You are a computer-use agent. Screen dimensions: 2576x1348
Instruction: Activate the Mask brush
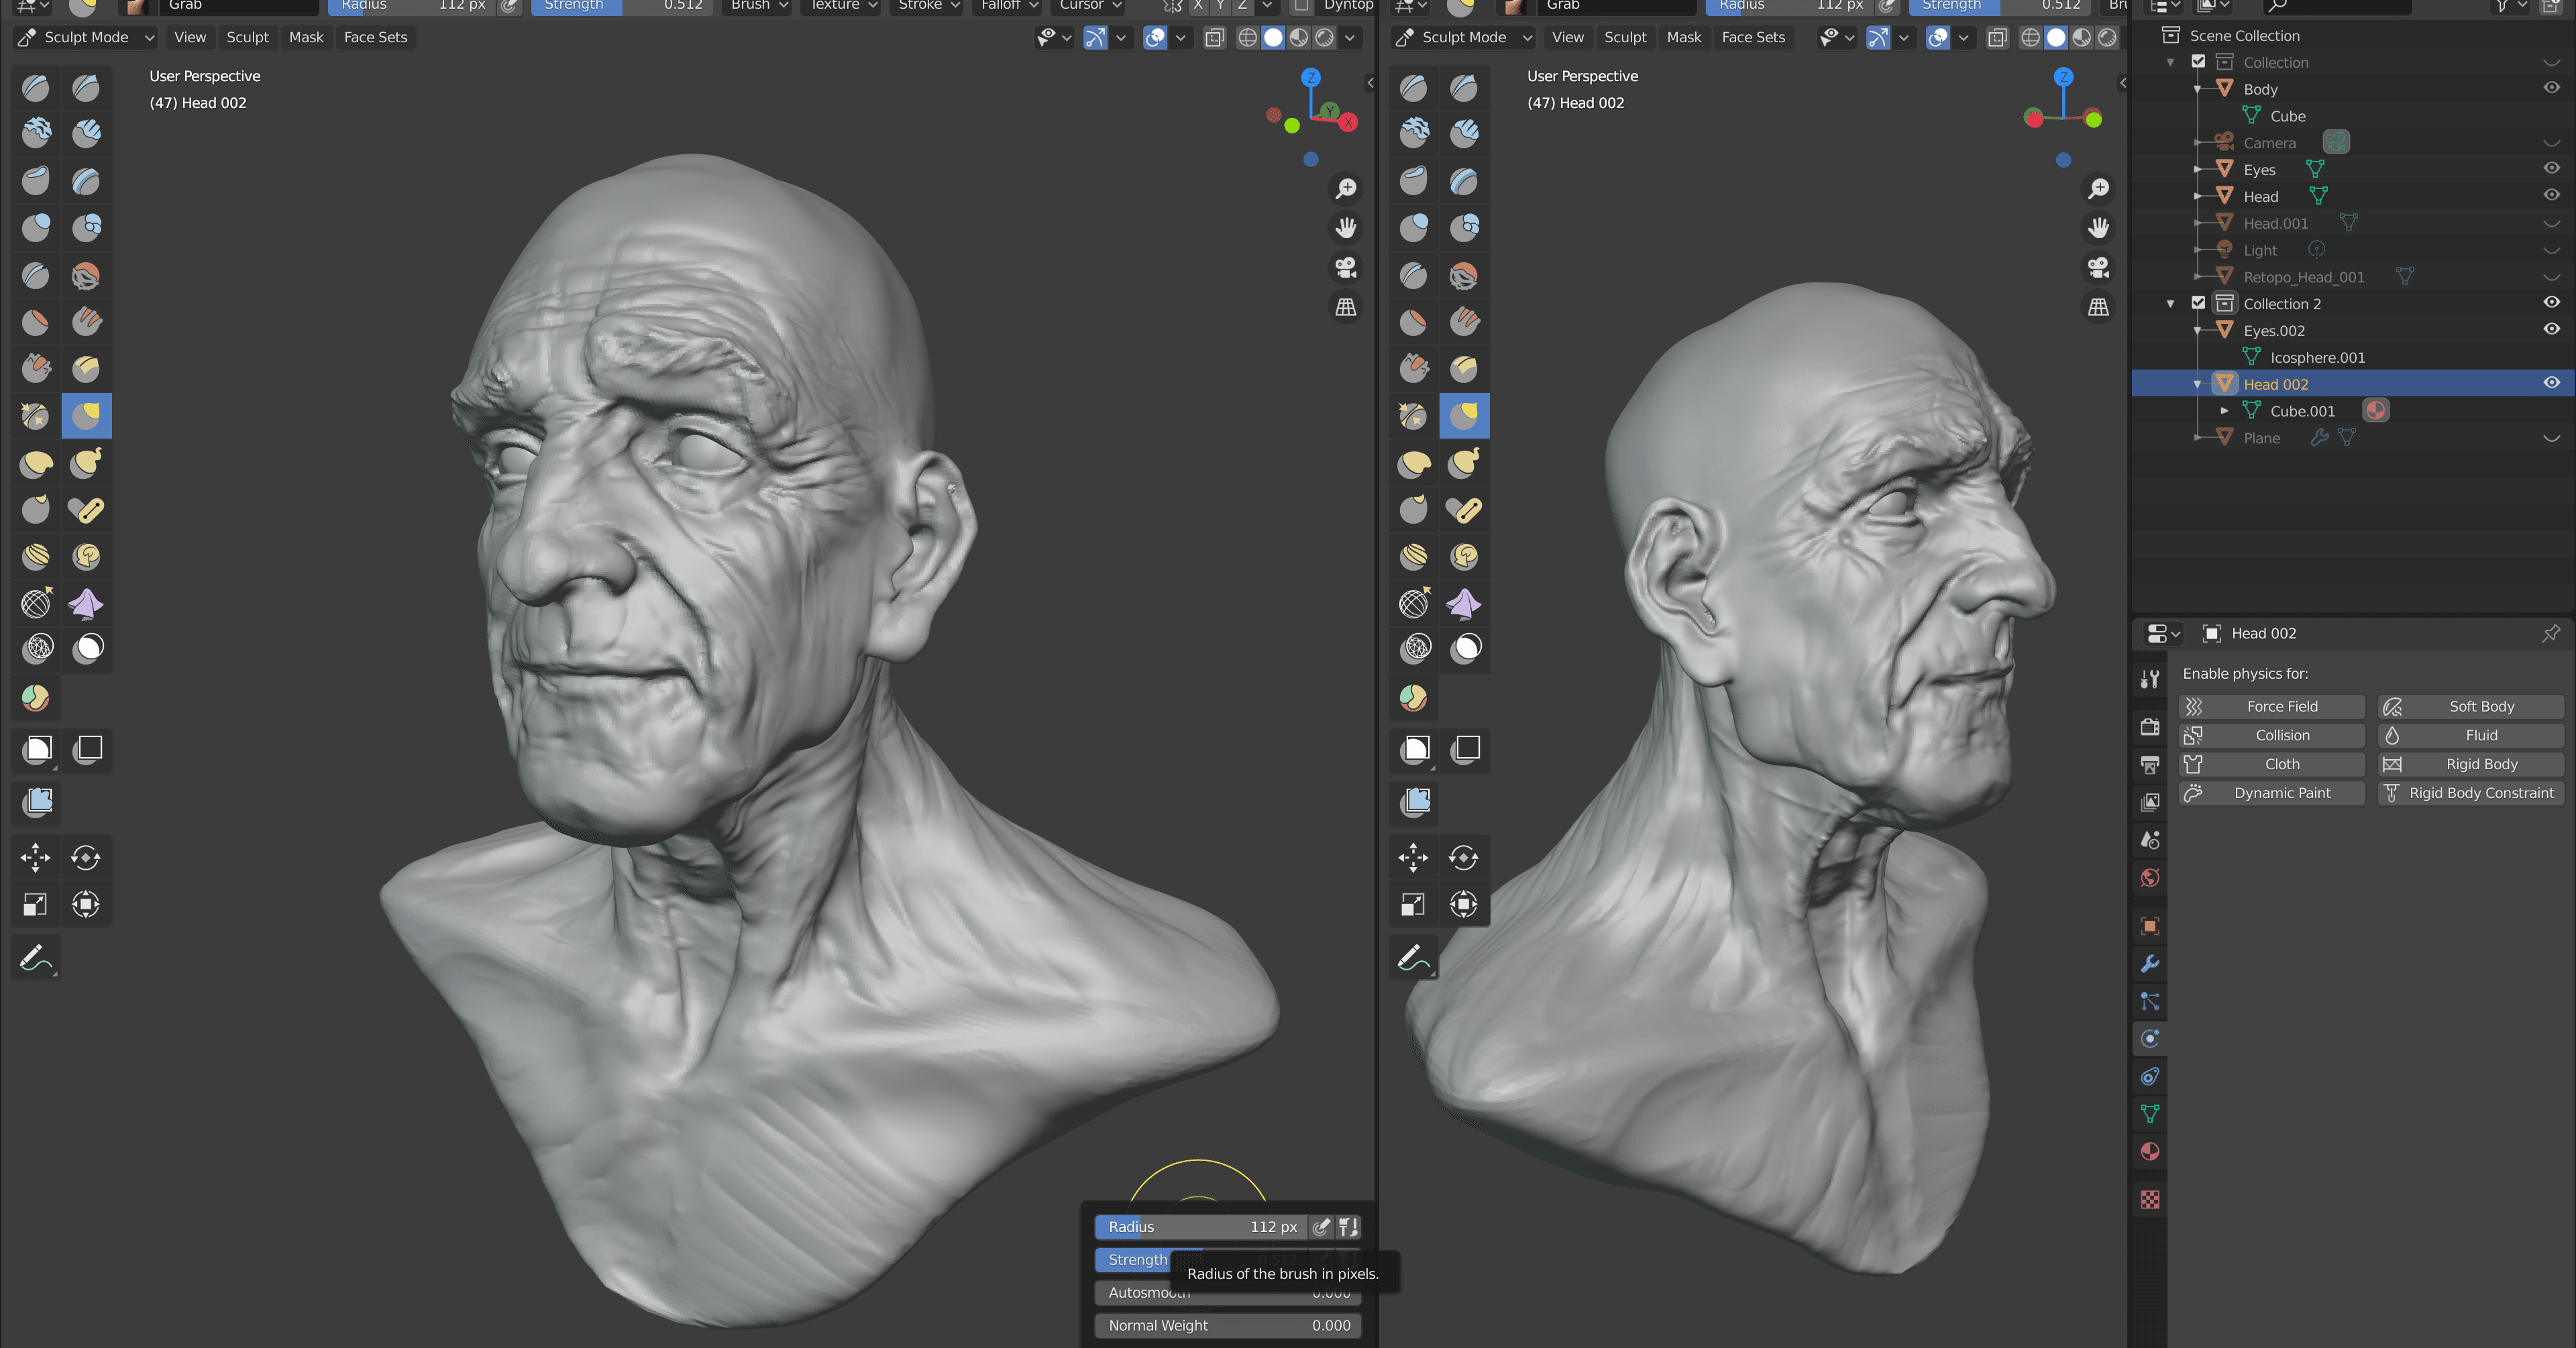tap(87, 648)
